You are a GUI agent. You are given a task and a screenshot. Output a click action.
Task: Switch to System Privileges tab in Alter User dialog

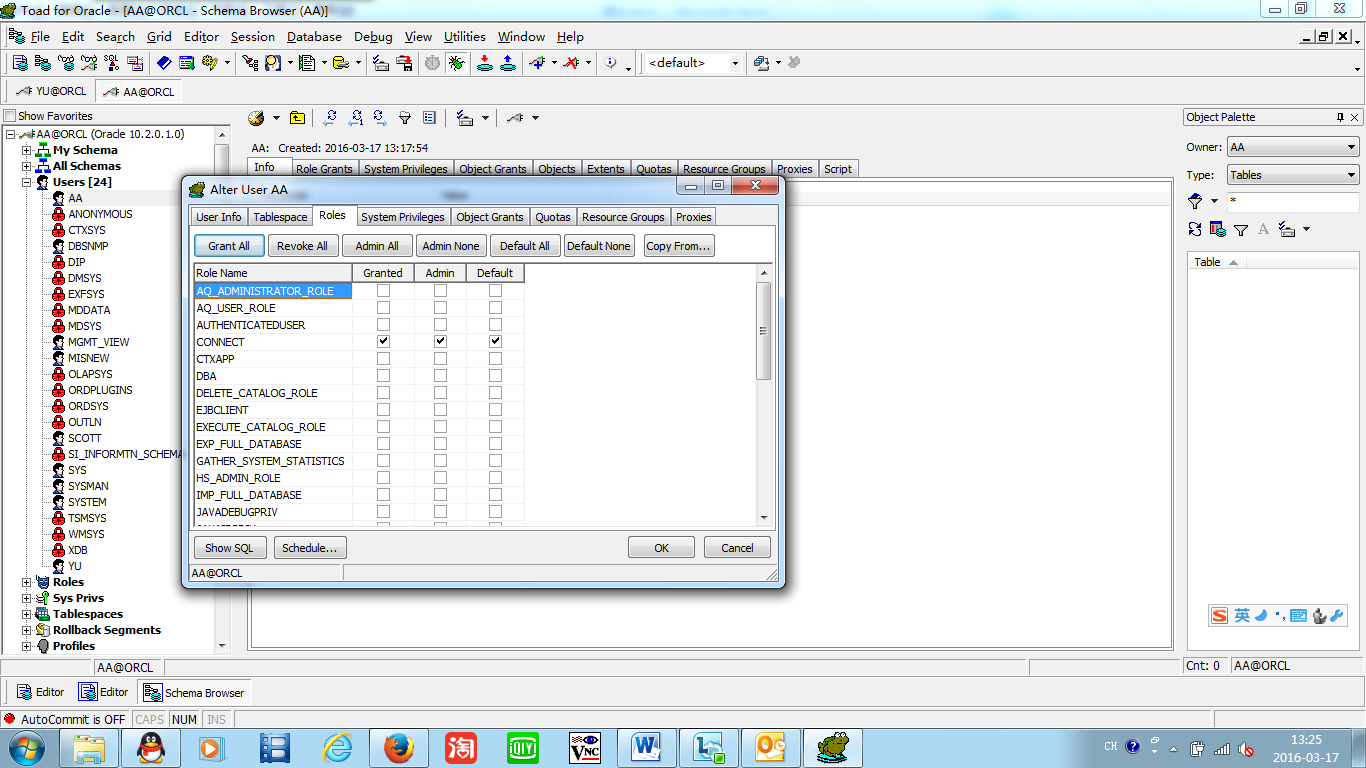(402, 217)
